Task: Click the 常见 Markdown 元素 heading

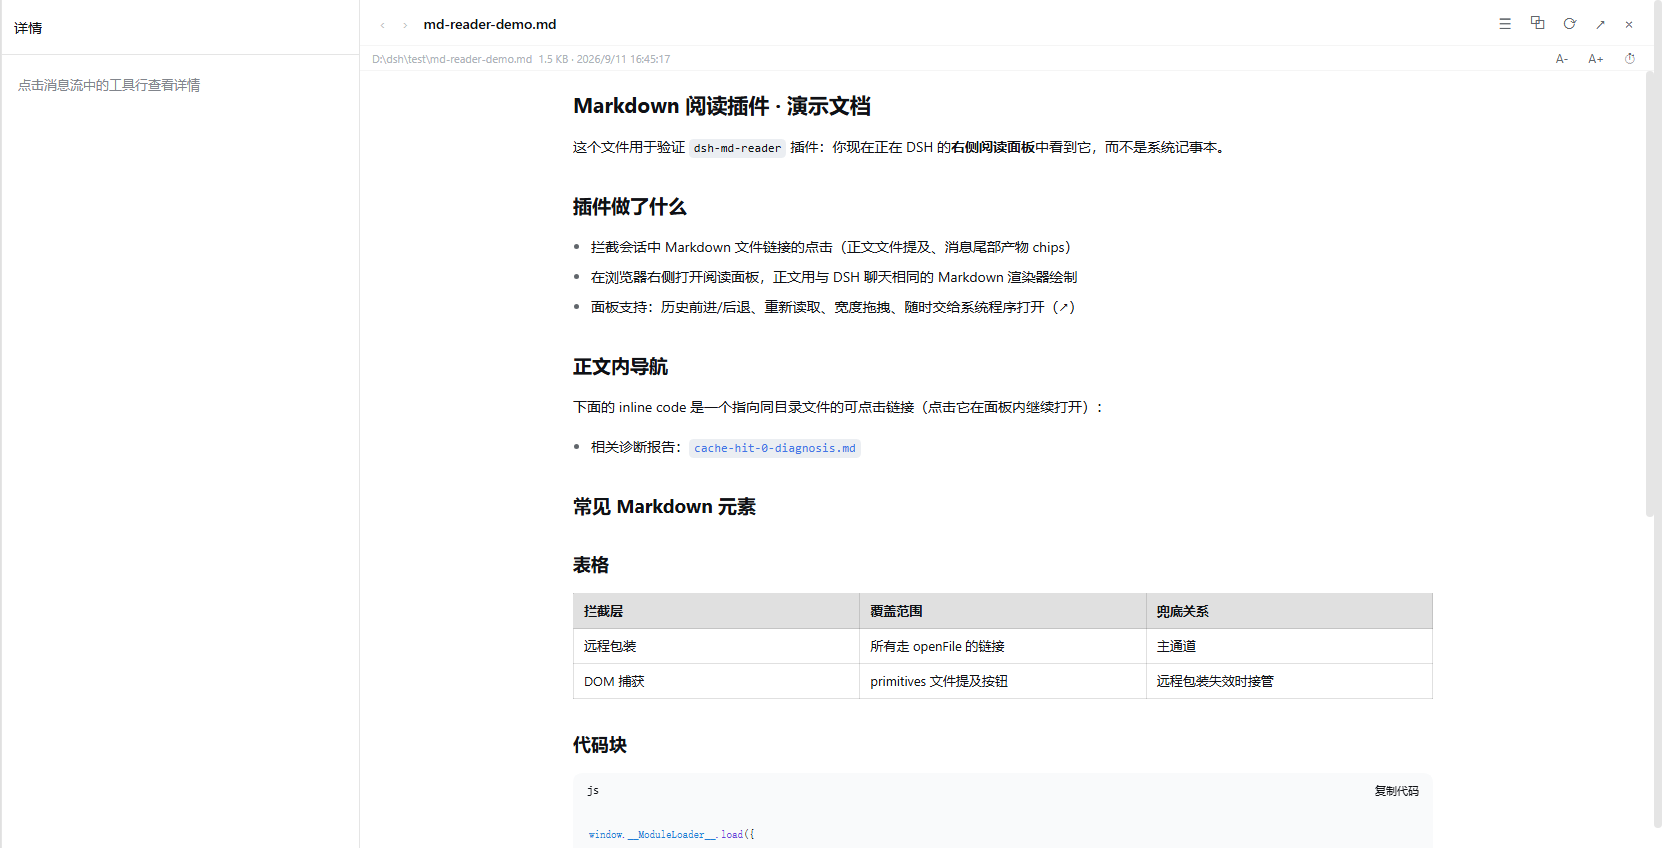Action: (664, 507)
